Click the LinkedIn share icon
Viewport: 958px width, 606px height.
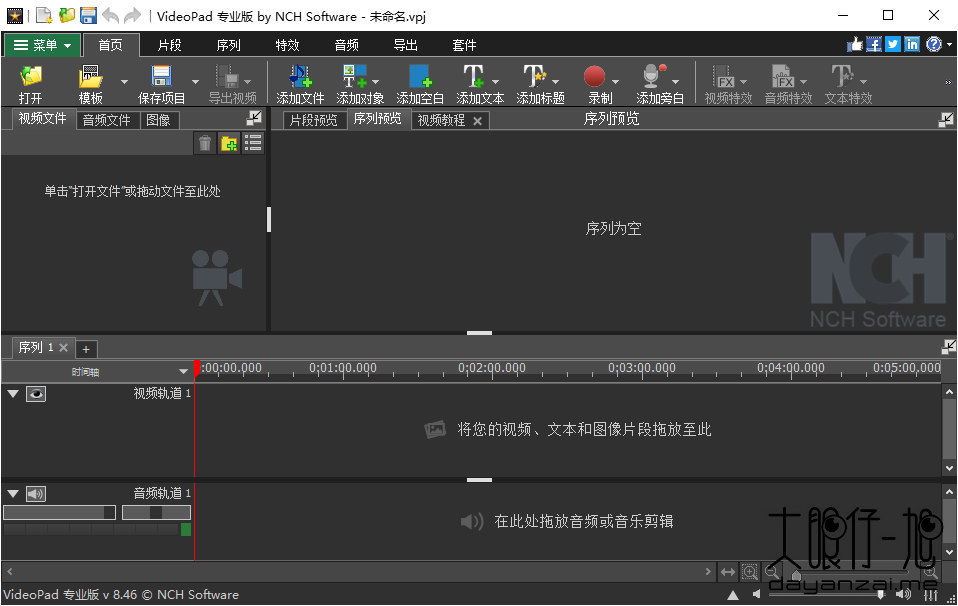912,45
